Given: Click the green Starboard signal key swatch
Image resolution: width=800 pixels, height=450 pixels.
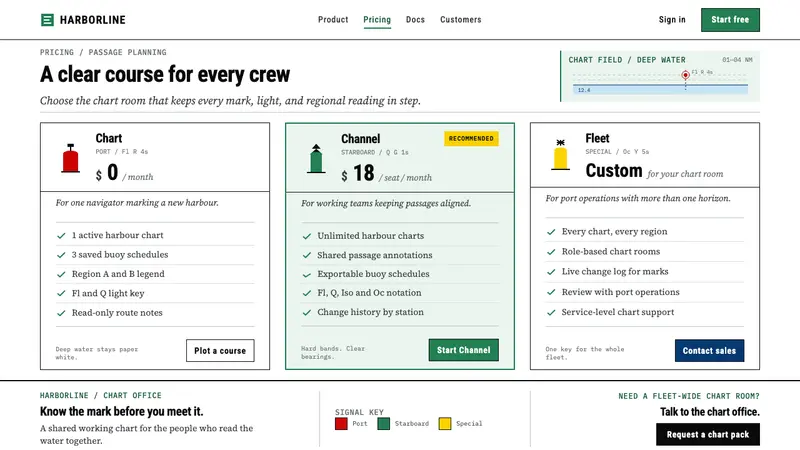Looking at the screenshot, I should click(x=384, y=423).
